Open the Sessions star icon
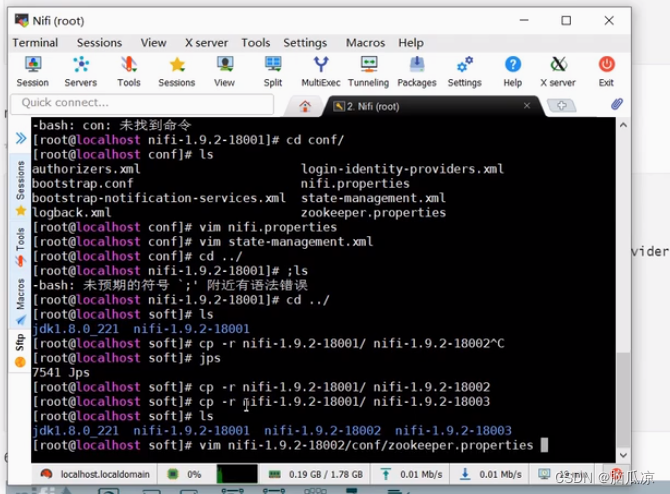The image size is (670, 494). click(176, 71)
